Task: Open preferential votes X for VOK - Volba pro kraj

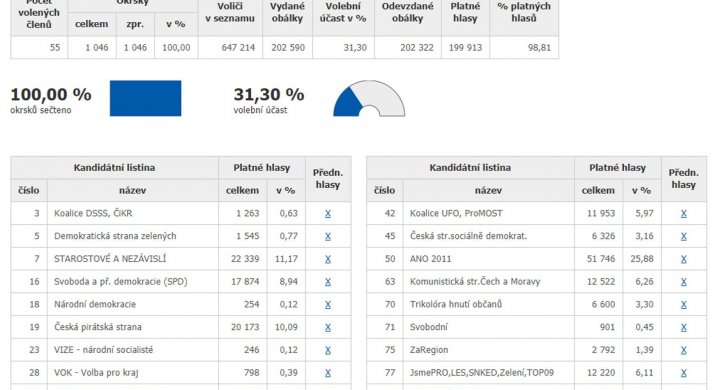Action: click(x=328, y=373)
